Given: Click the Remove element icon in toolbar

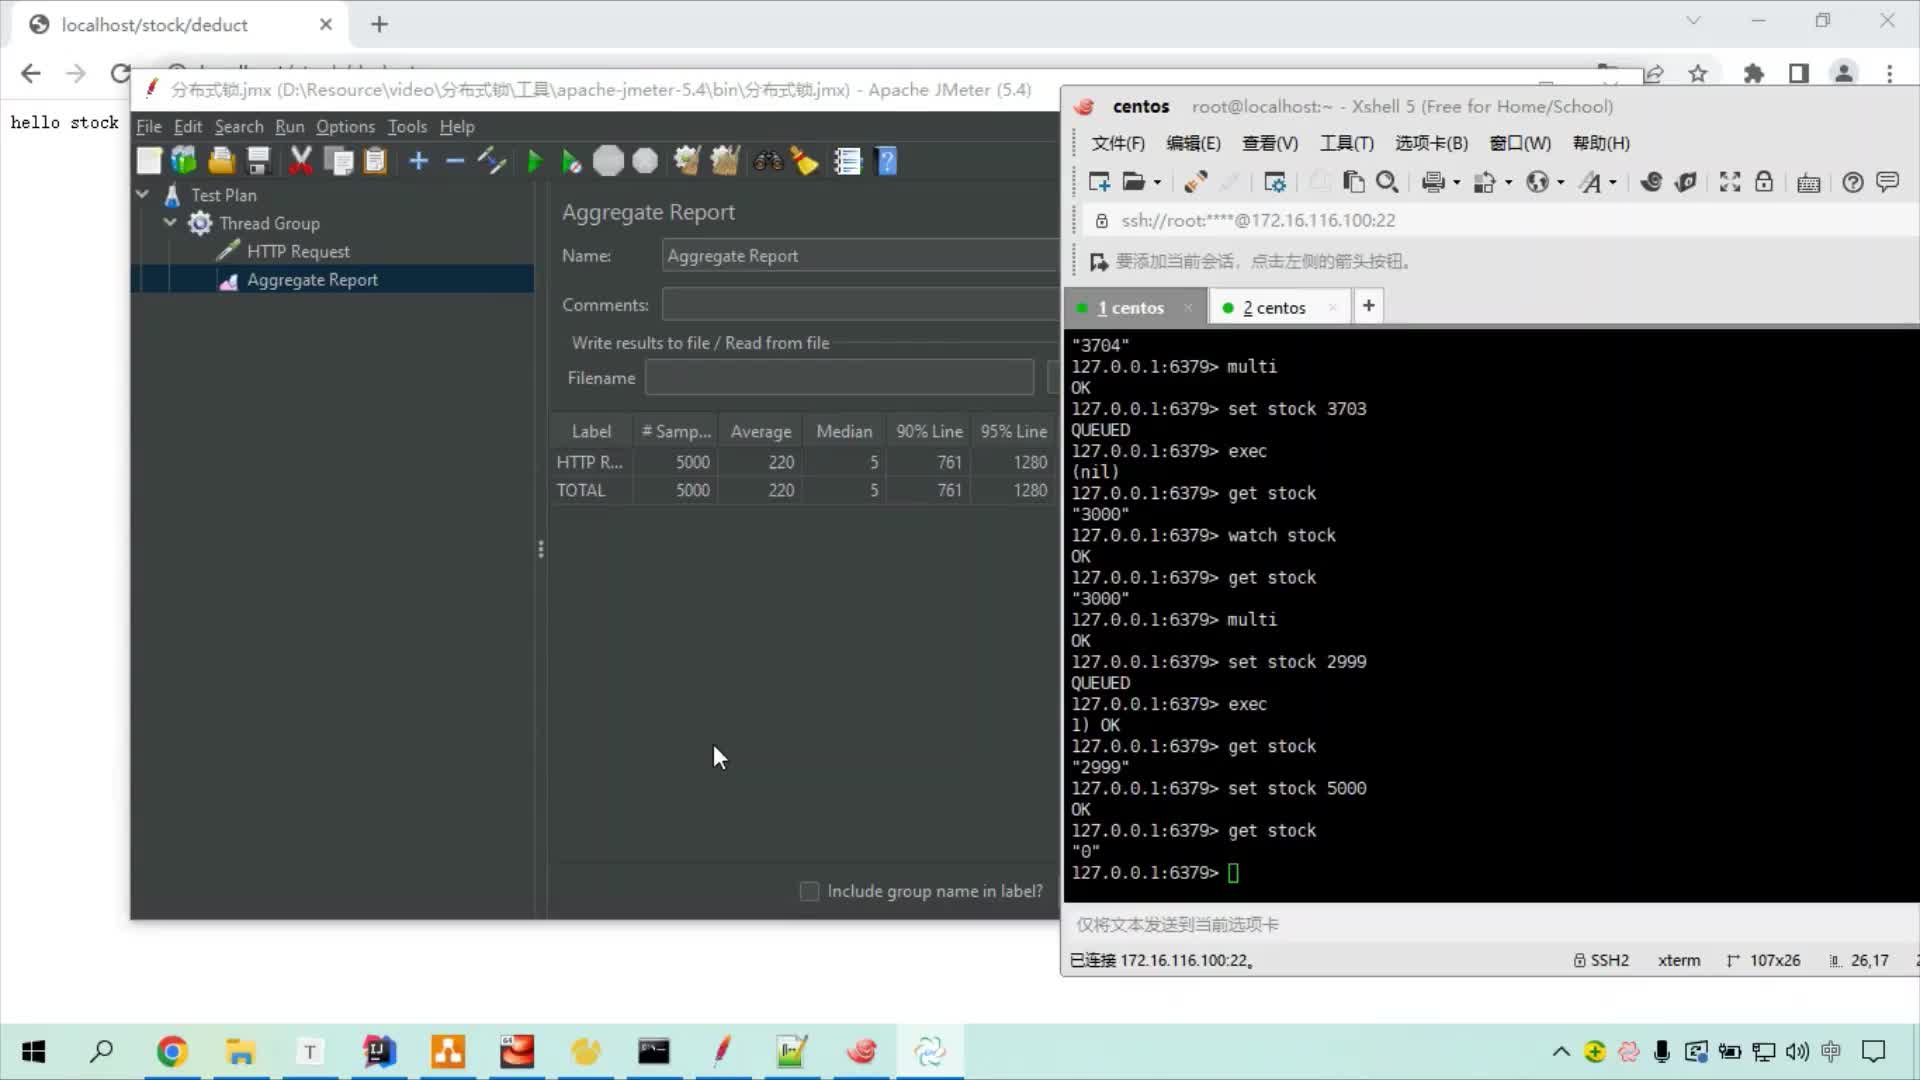Looking at the screenshot, I should tap(455, 161).
